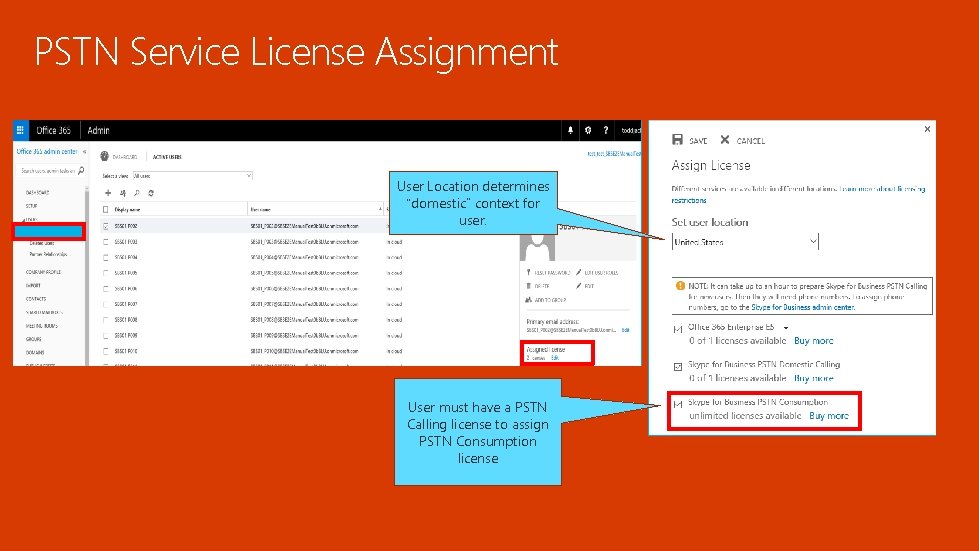Click the Reset Password key icon
The height and width of the screenshot is (551, 979).
(x=528, y=273)
